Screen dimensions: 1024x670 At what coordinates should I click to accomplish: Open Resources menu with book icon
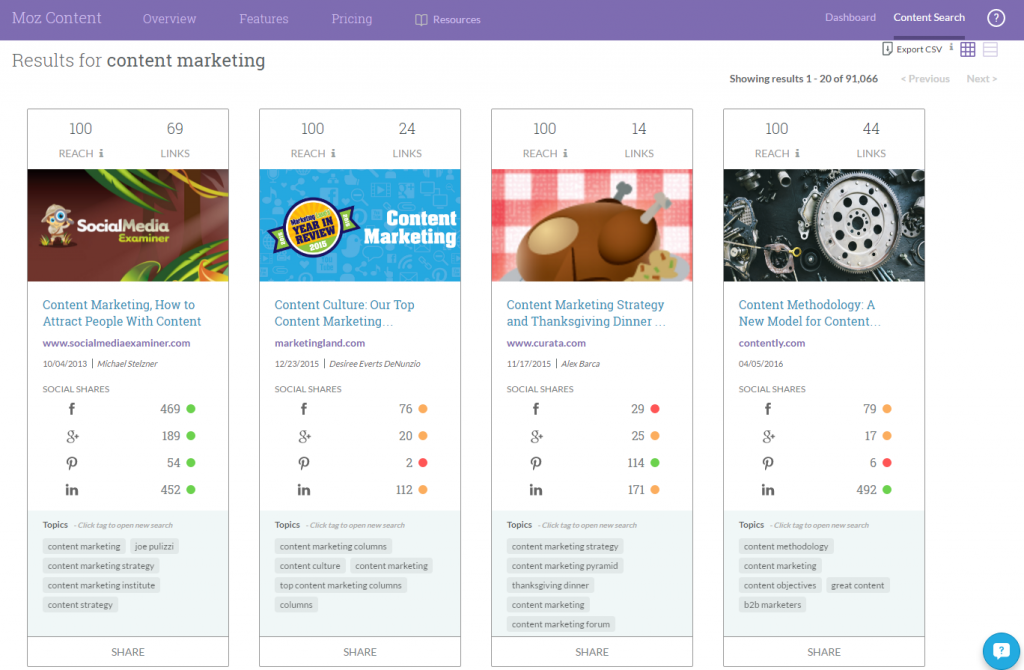448,20
